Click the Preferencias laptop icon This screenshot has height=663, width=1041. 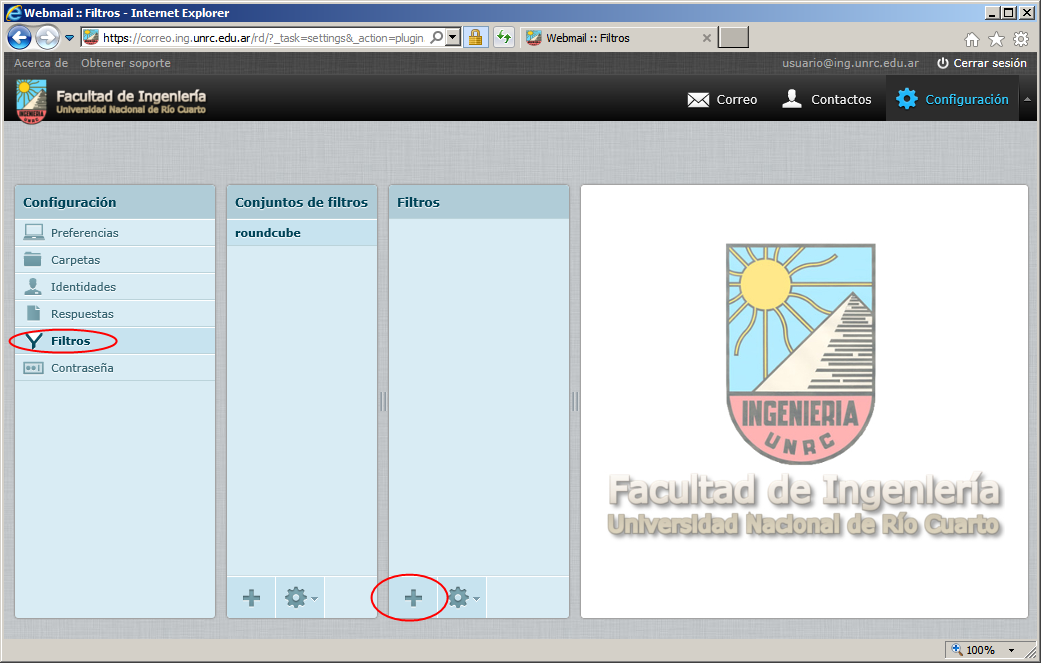[33, 232]
